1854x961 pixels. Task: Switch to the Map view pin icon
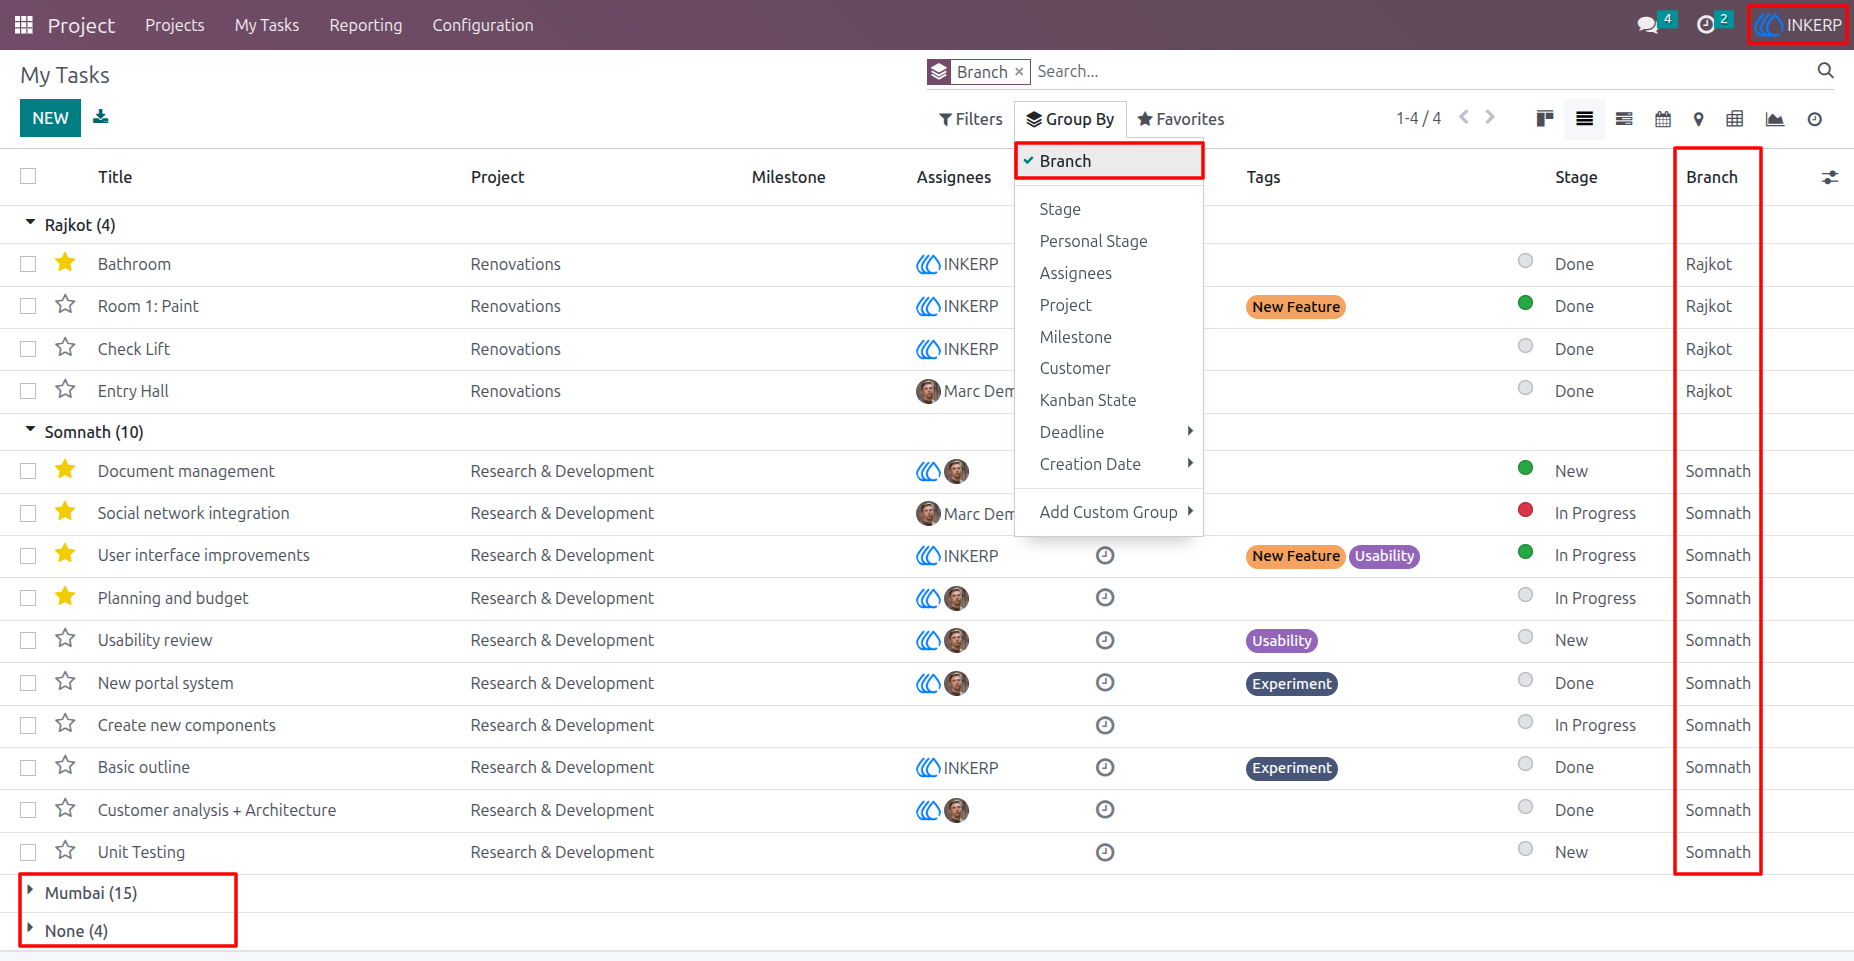(x=1698, y=119)
